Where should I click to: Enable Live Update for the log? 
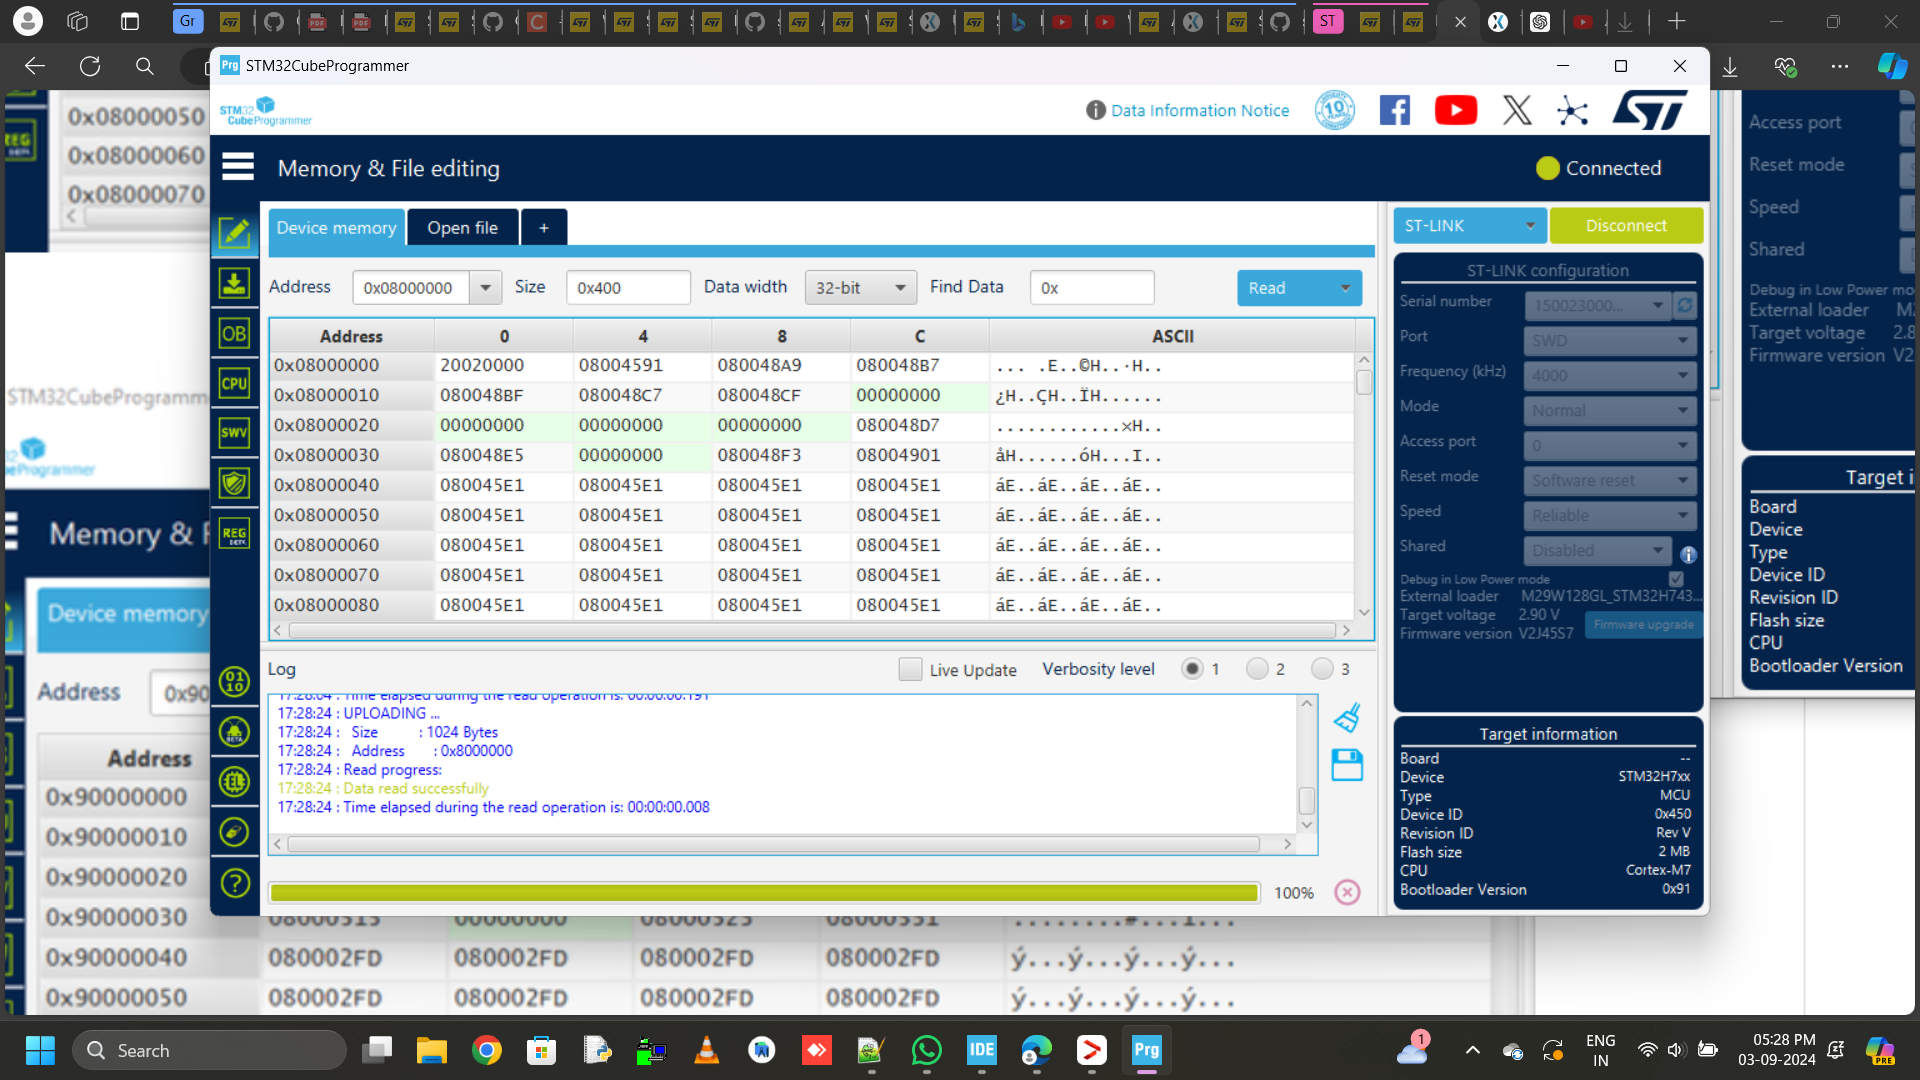909,669
